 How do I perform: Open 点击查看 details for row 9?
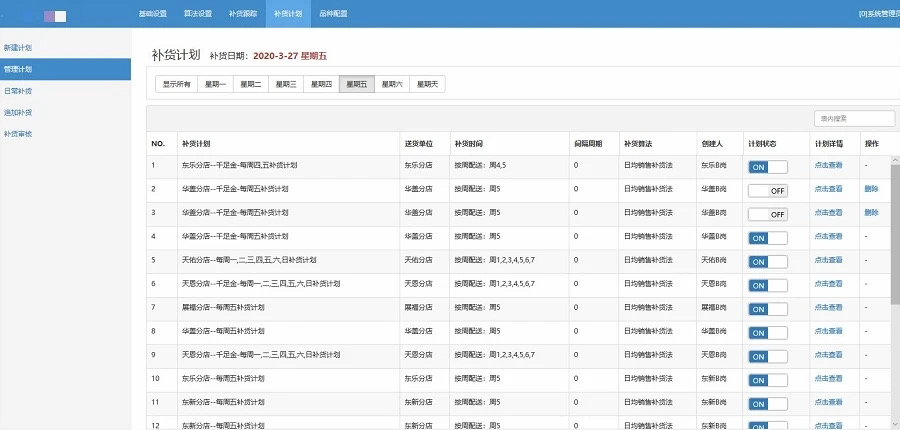pos(828,354)
